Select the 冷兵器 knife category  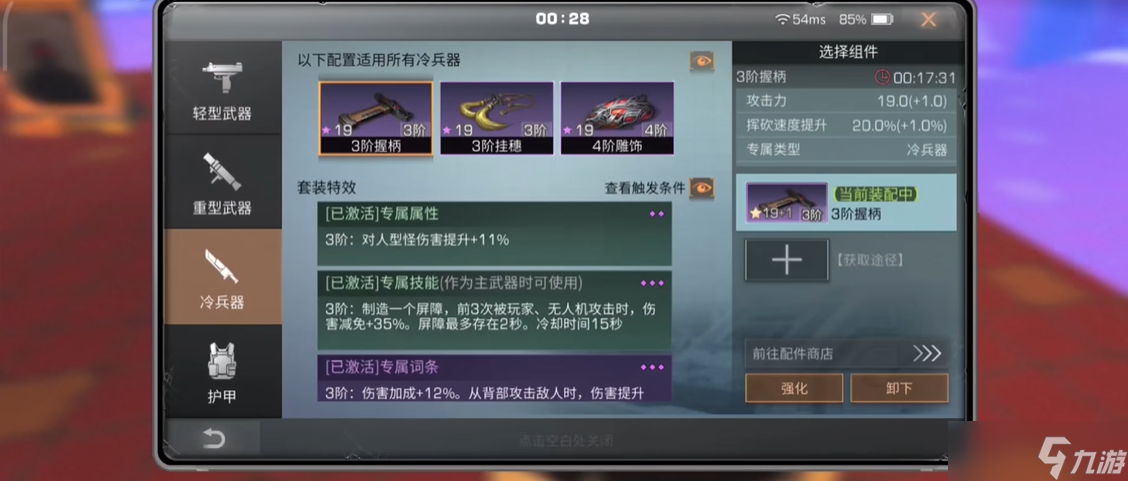pyautogui.click(x=222, y=277)
